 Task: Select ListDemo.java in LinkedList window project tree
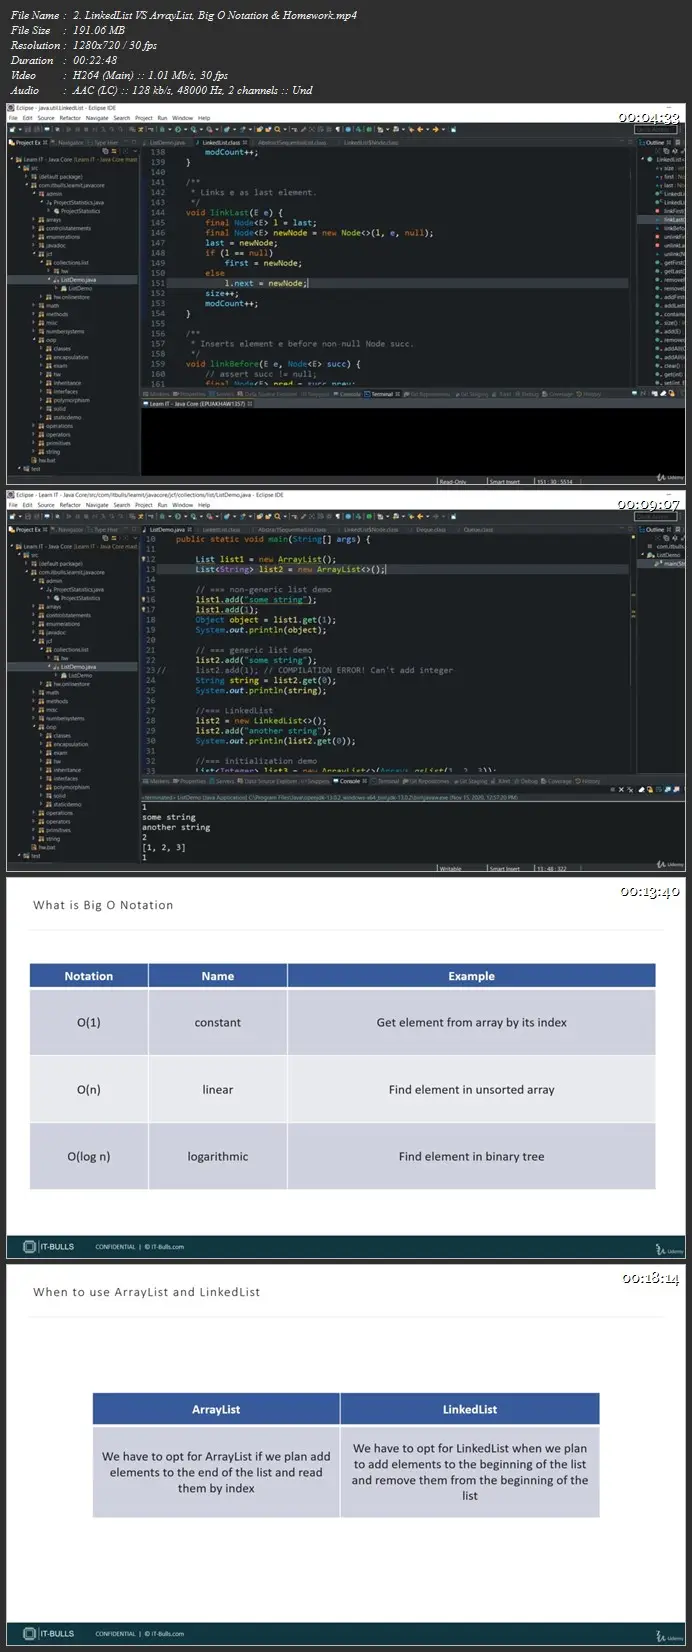tap(77, 280)
